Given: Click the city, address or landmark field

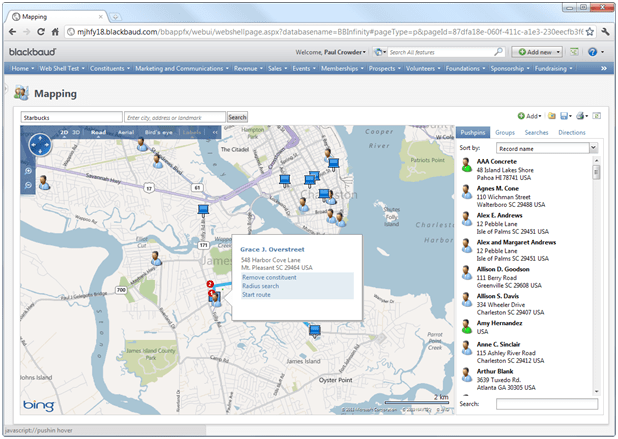Looking at the screenshot, I should 175,117.
